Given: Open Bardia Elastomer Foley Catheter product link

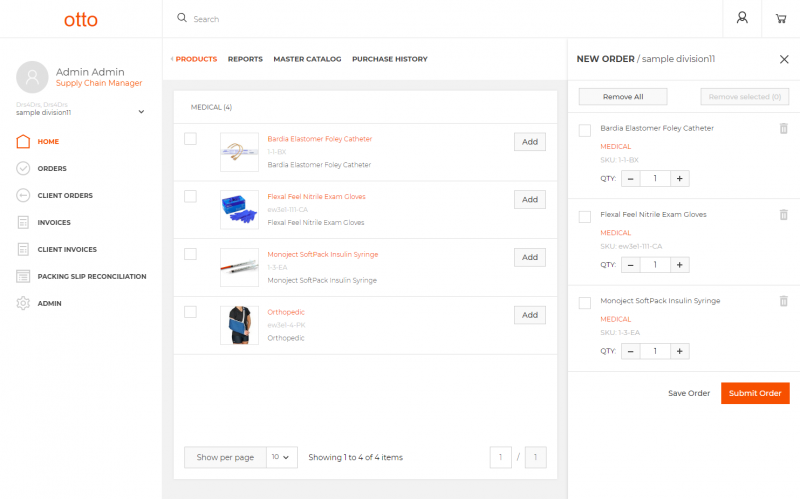Looking at the screenshot, I should 320,139.
